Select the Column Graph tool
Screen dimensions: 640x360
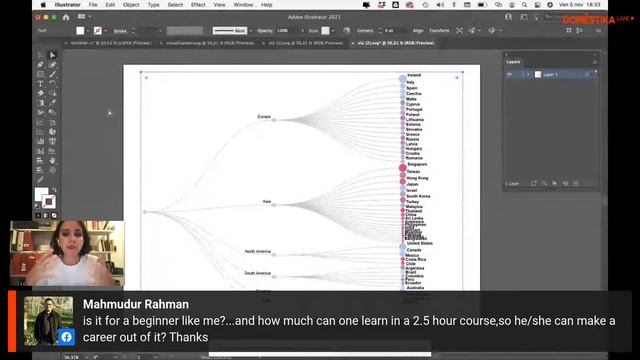(x=40, y=141)
